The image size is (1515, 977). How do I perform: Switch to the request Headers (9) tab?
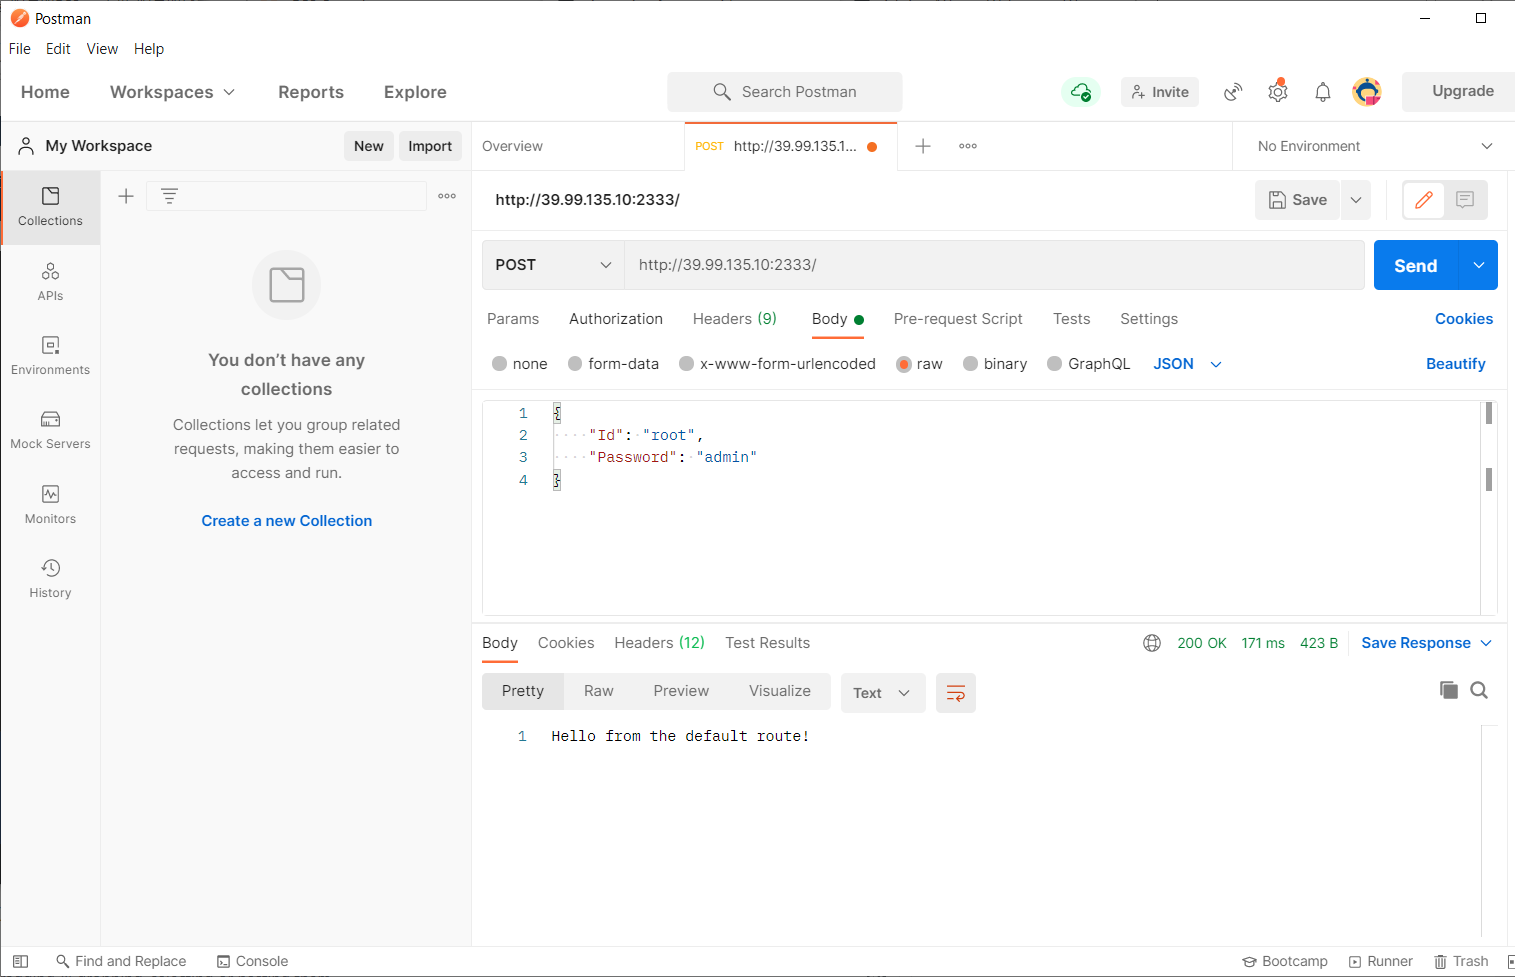pos(735,319)
